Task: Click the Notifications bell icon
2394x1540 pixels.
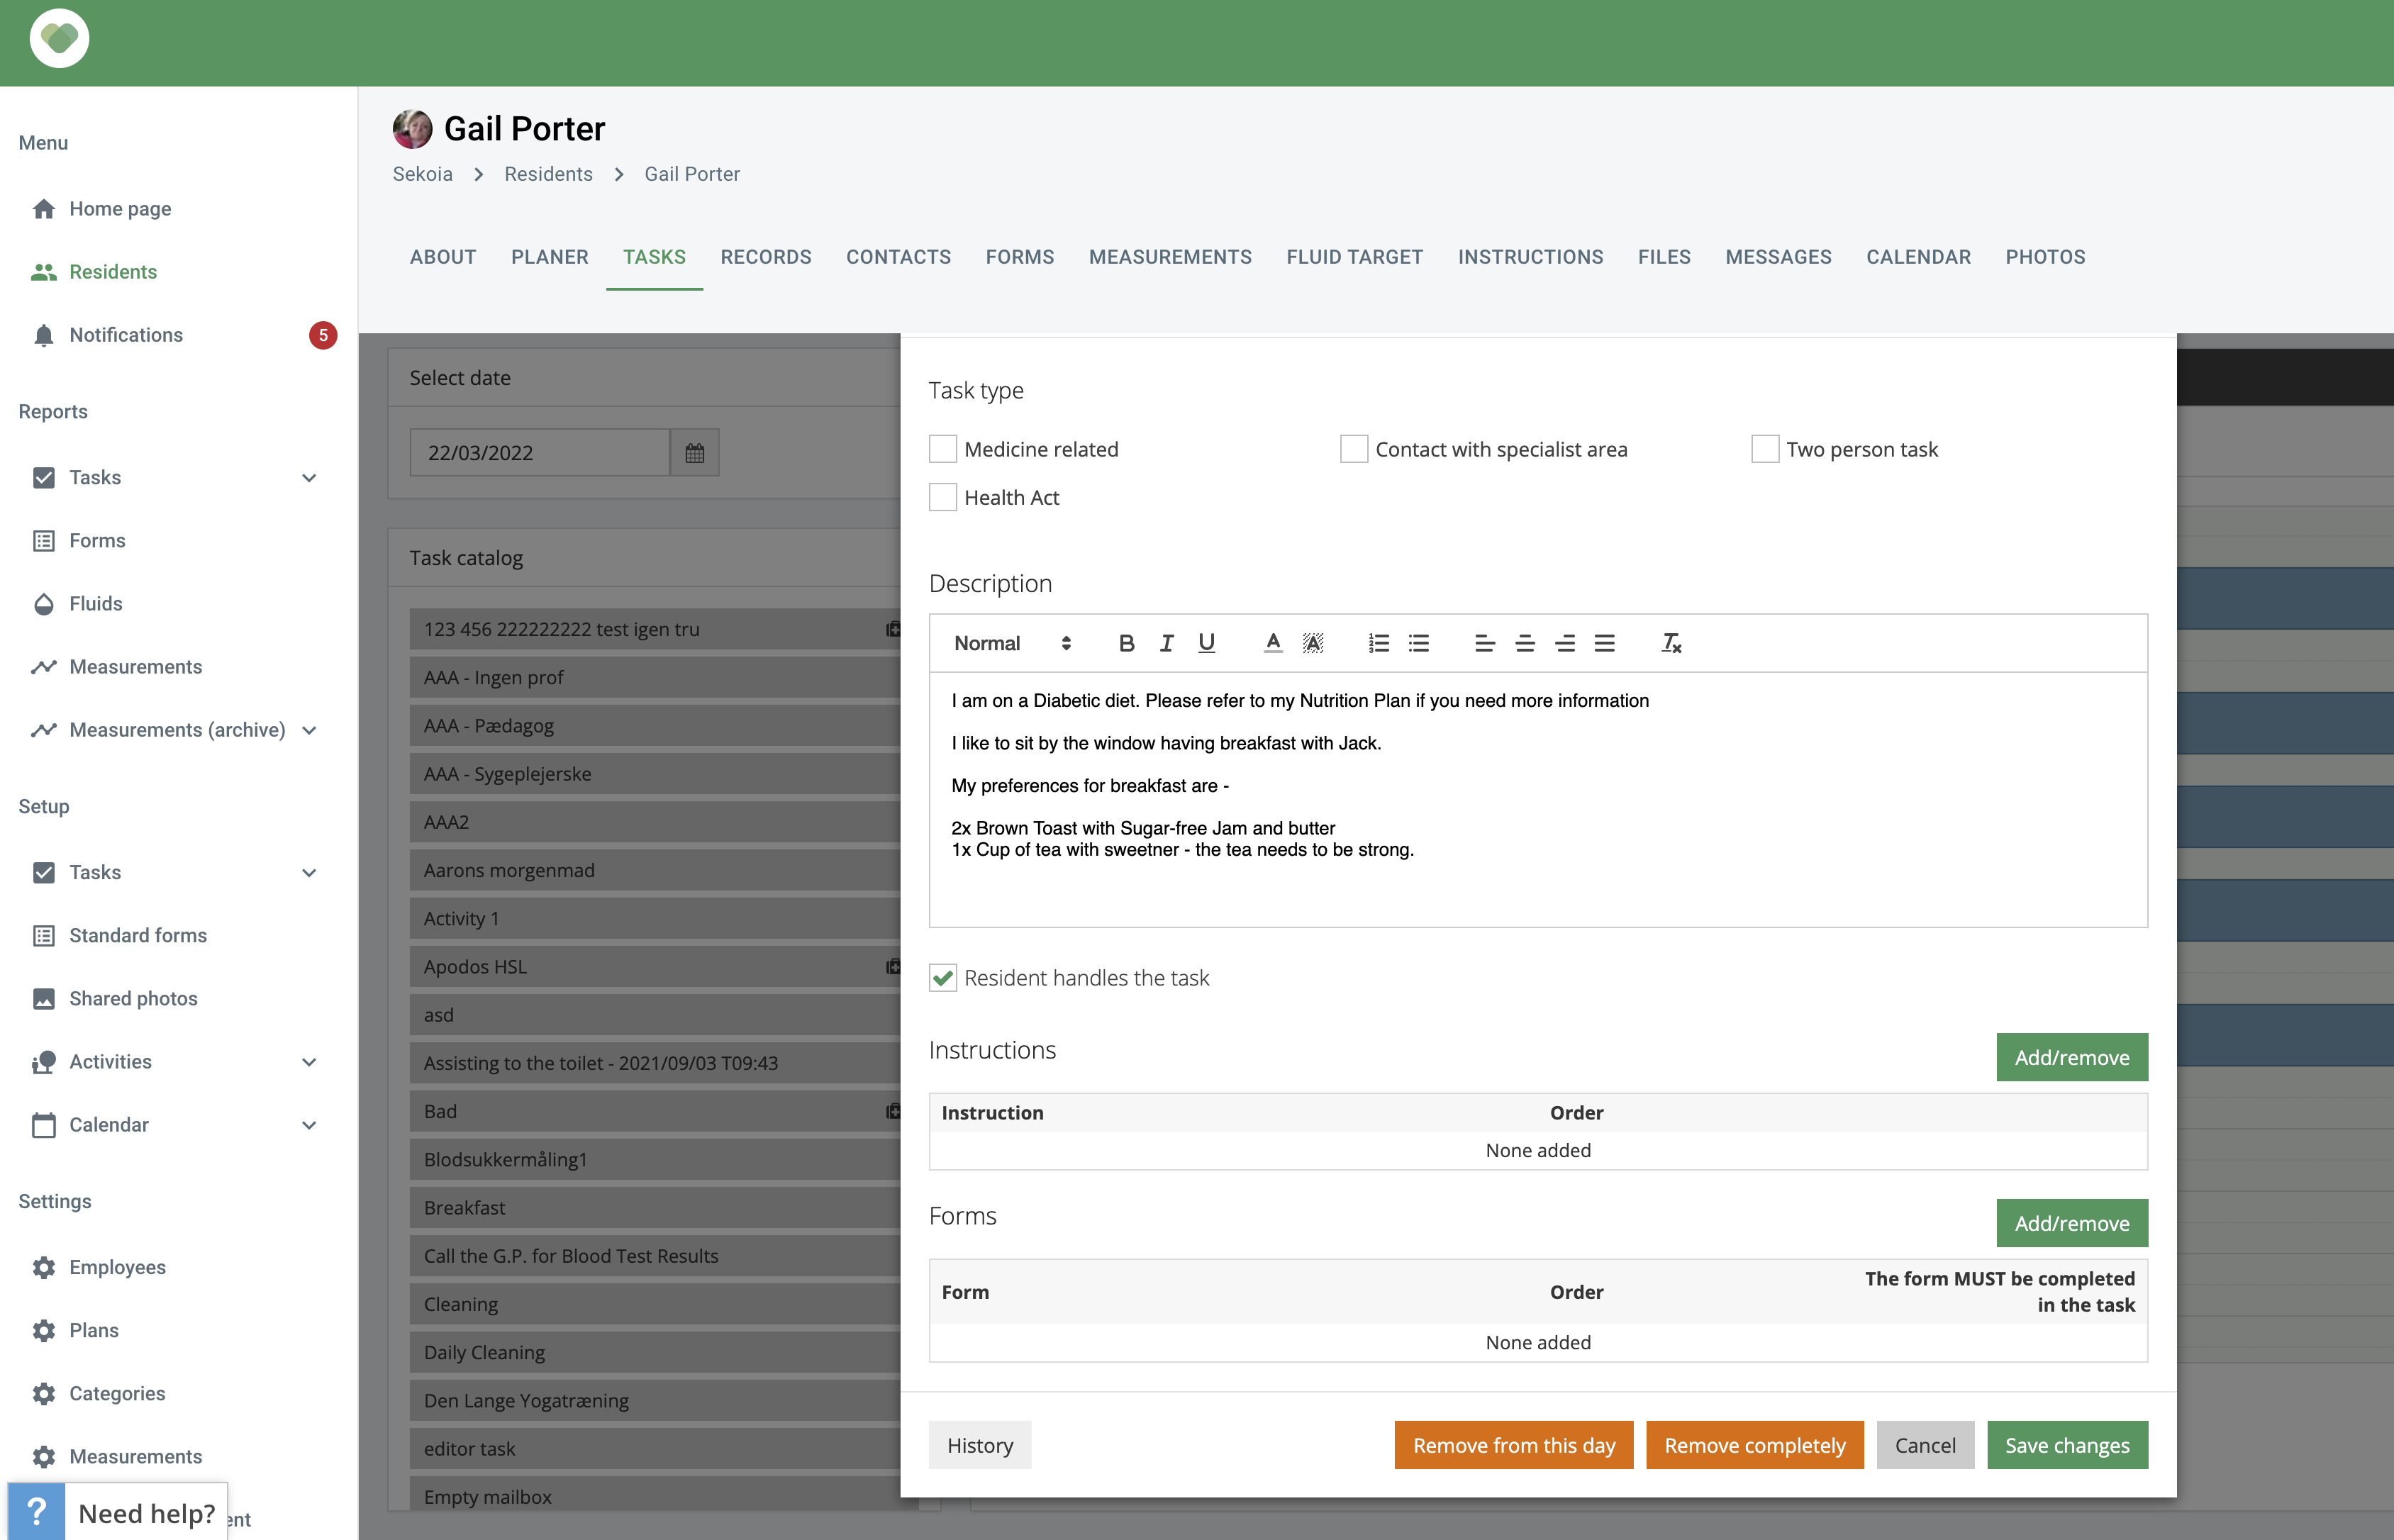Action: click(43, 335)
